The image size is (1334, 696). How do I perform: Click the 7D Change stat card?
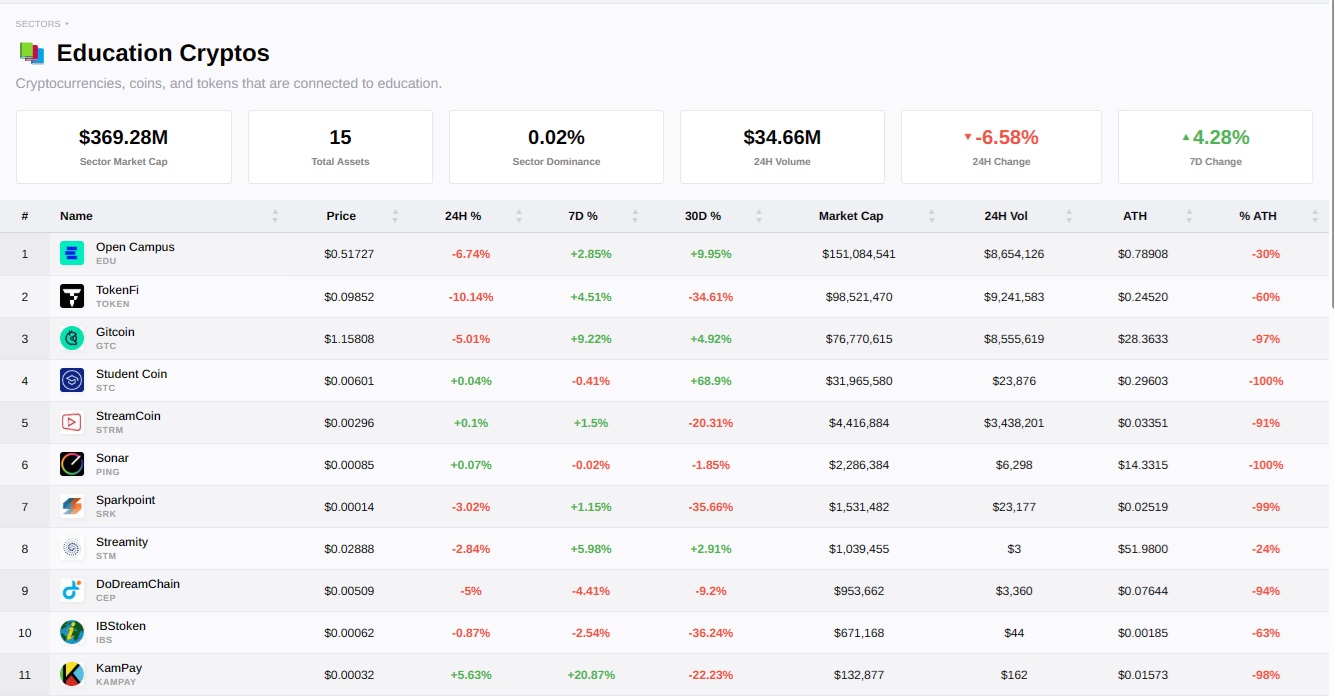point(1215,147)
